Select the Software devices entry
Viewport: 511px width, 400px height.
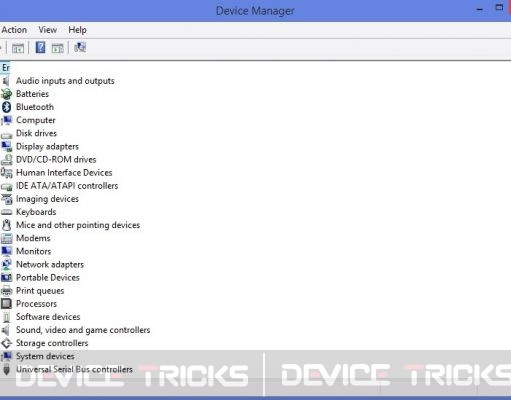[48, 317]
